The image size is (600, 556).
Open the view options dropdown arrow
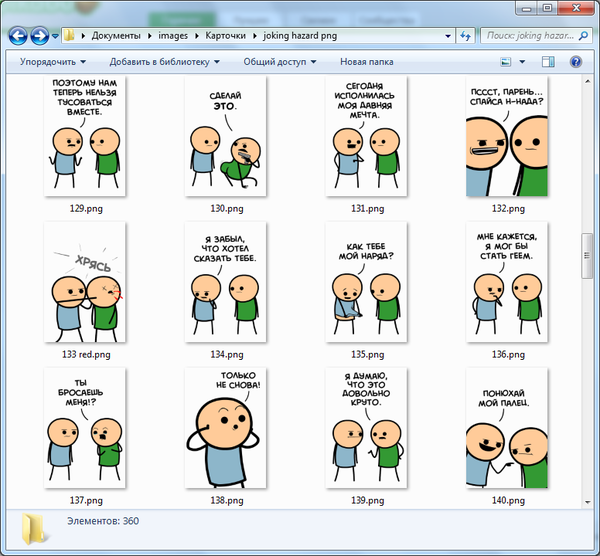[522, 62]
